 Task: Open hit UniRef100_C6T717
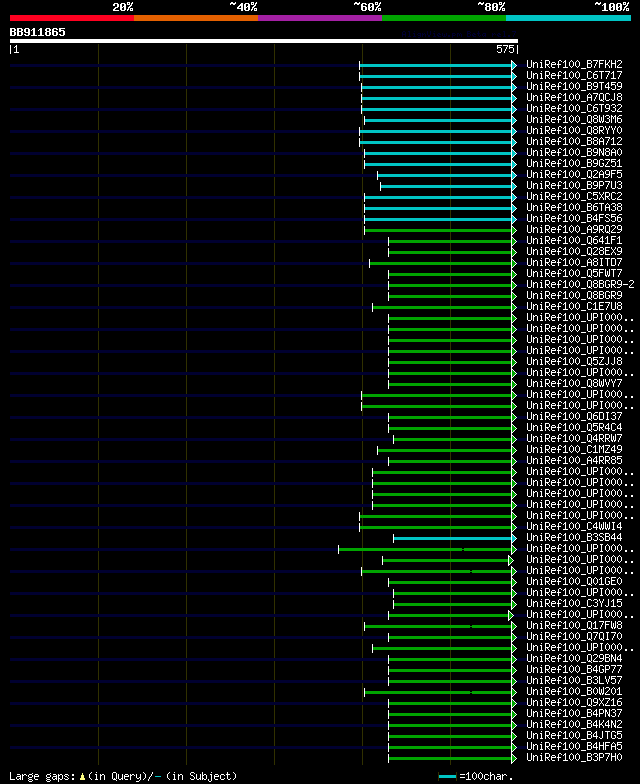click(x=574, y=76)
